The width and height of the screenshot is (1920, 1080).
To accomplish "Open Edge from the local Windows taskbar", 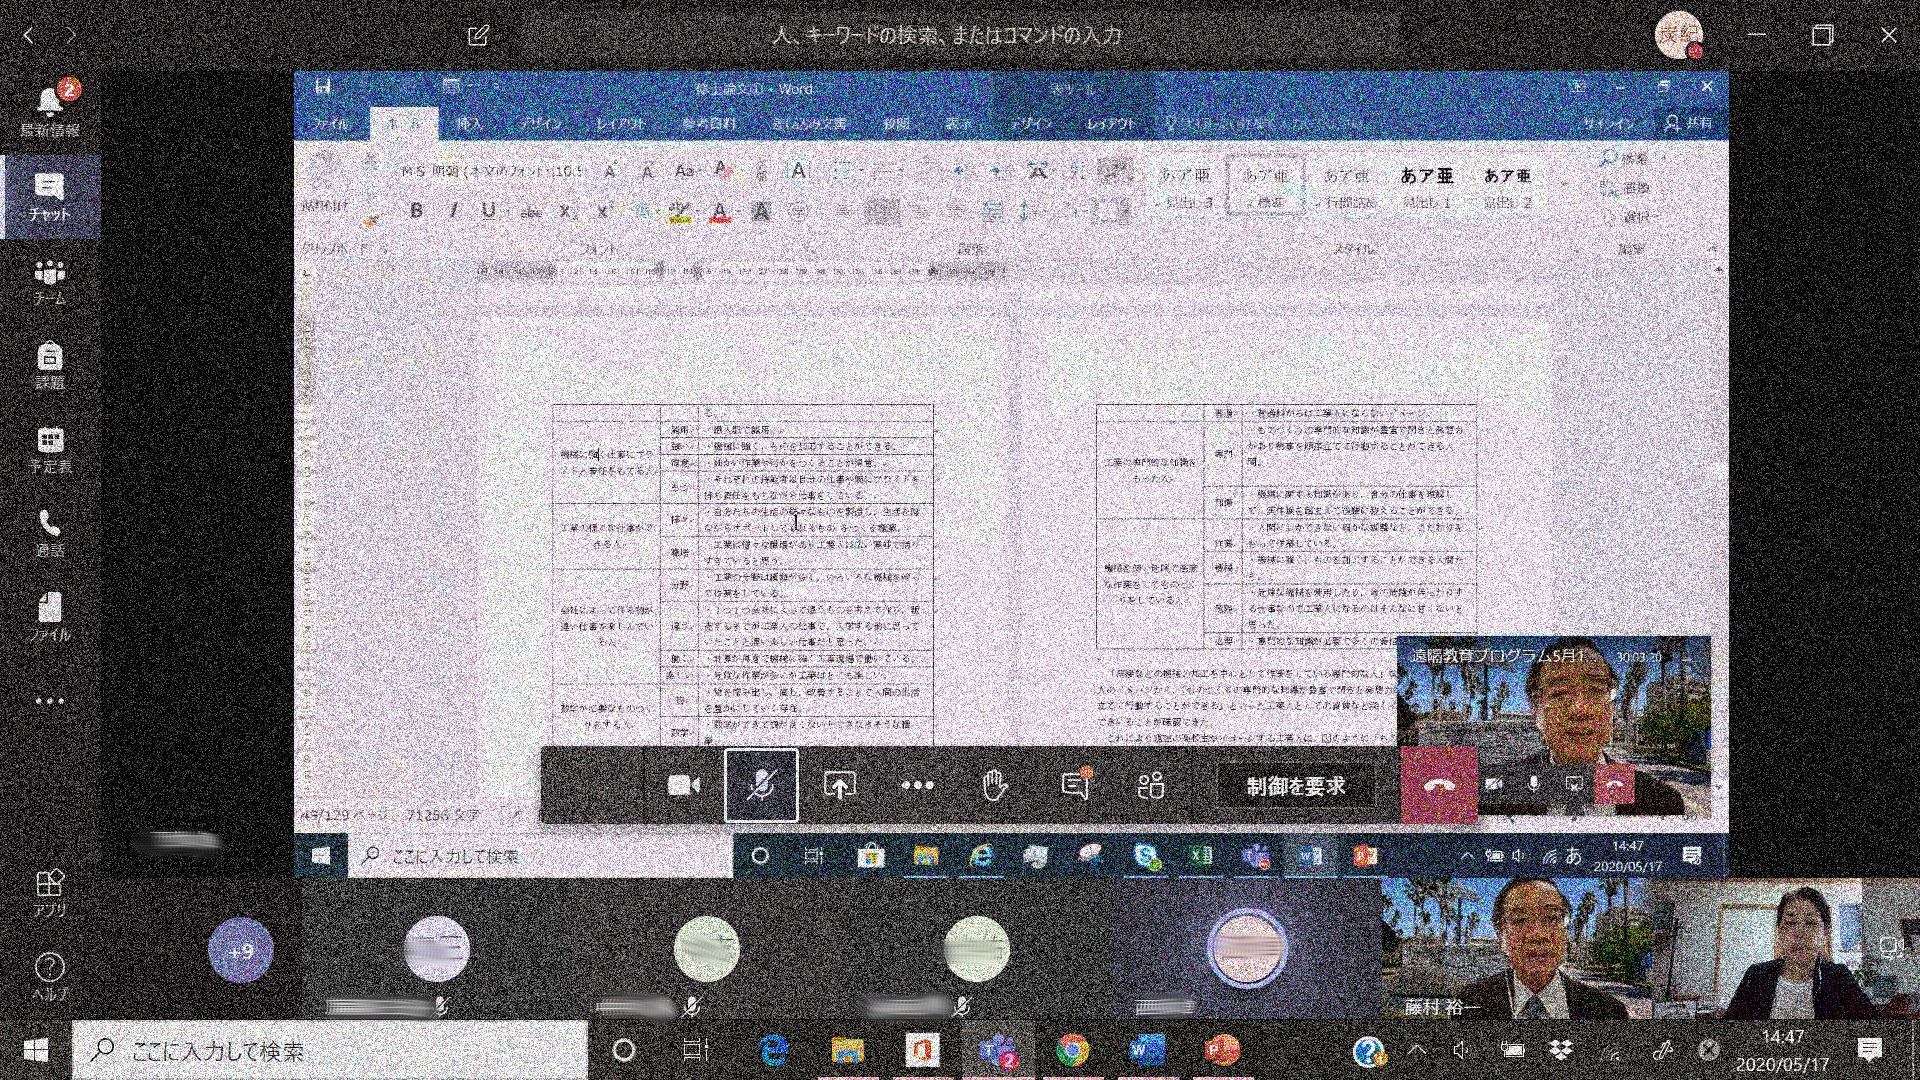I will click(773, 1050).
